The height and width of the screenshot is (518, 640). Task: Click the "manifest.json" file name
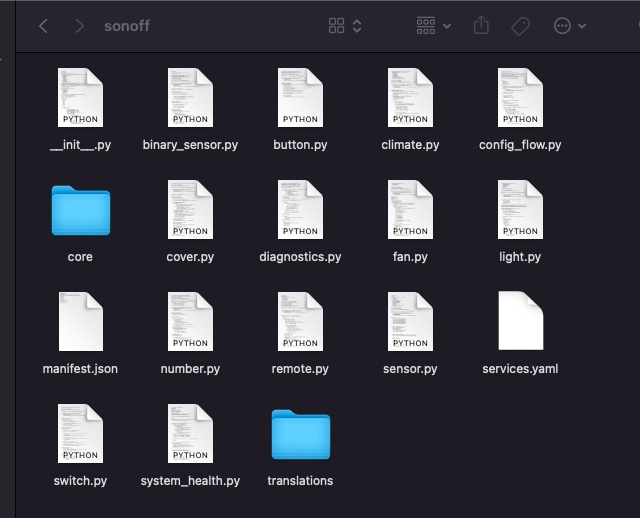pyautogui.click(x=80, y=369)
